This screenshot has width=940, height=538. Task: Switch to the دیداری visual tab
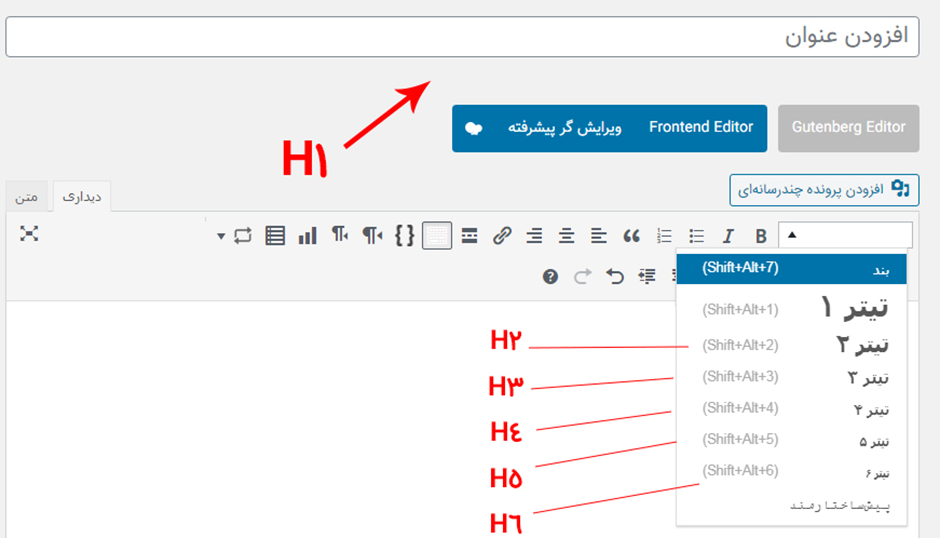pyautogui.click(x=82, y=197)
